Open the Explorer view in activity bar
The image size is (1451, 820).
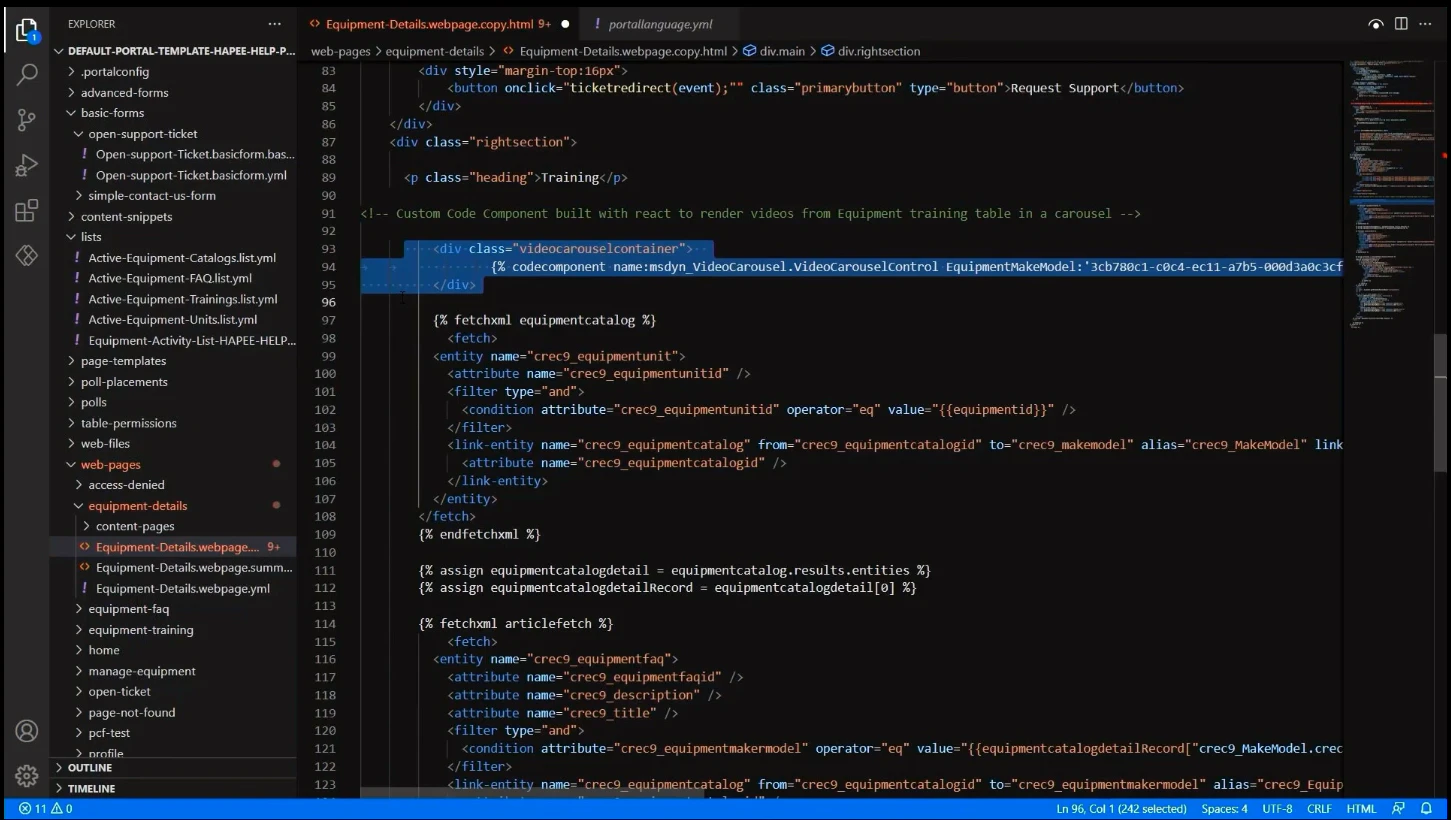coord(27,29)
